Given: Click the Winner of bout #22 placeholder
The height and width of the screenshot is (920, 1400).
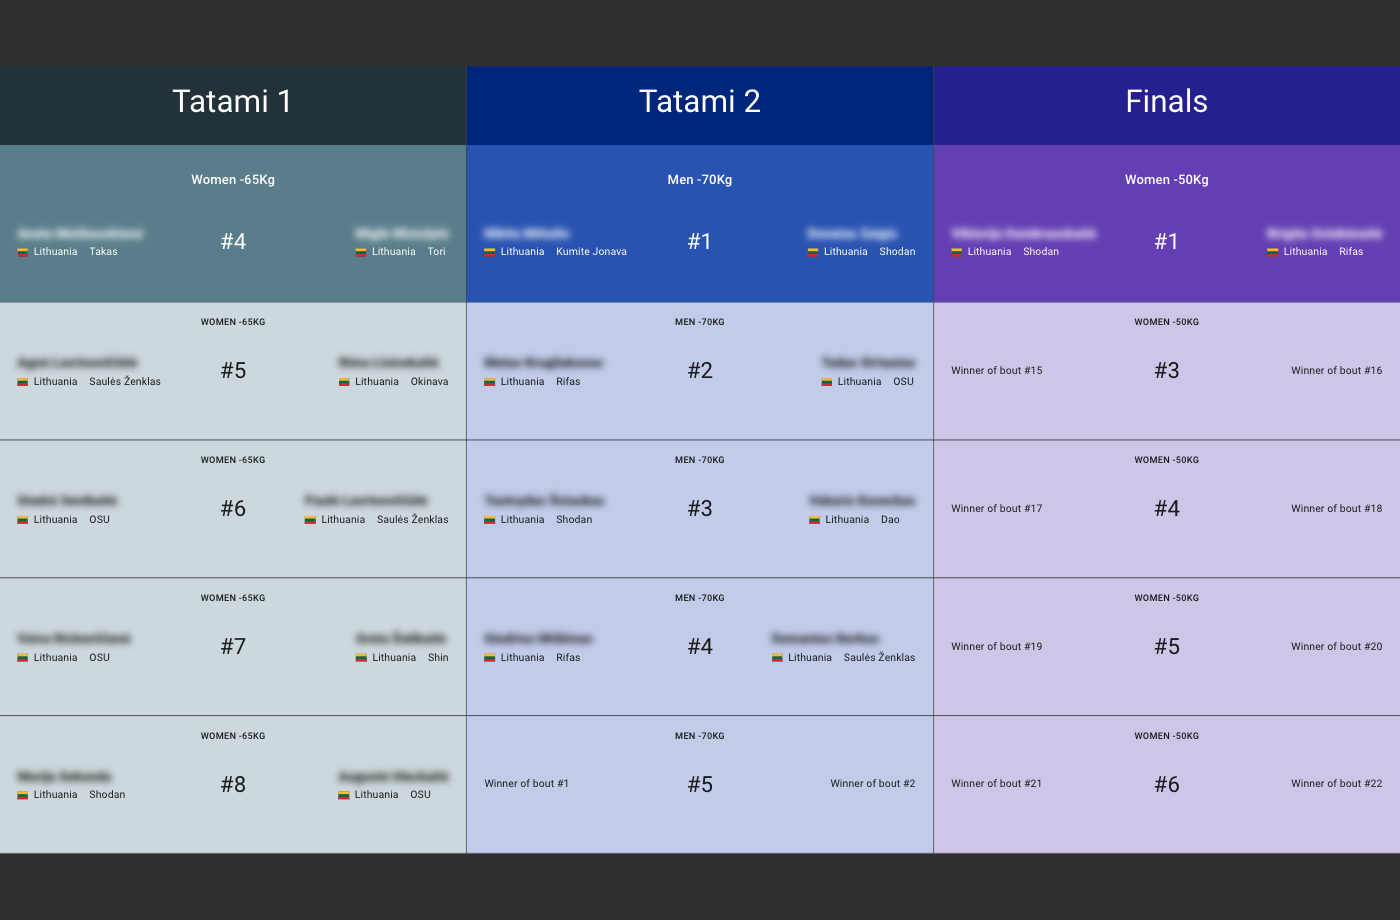Looking at the screenshot, I should (1336, 784).
